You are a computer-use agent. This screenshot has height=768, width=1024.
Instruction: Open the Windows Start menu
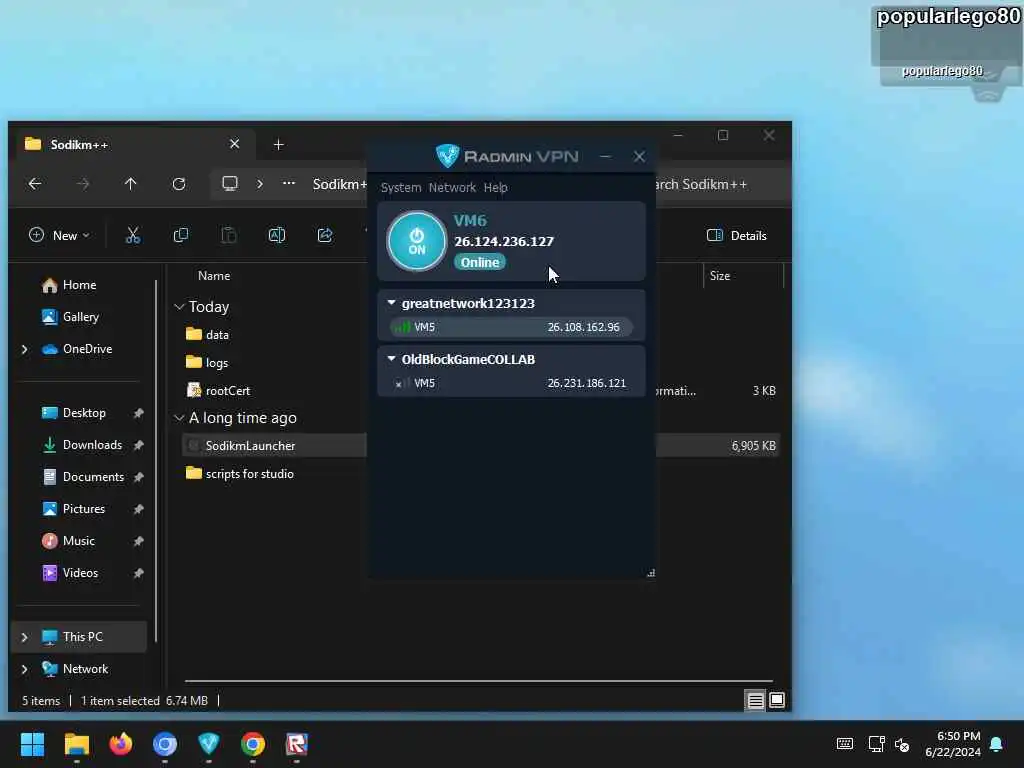click(32, 744)
